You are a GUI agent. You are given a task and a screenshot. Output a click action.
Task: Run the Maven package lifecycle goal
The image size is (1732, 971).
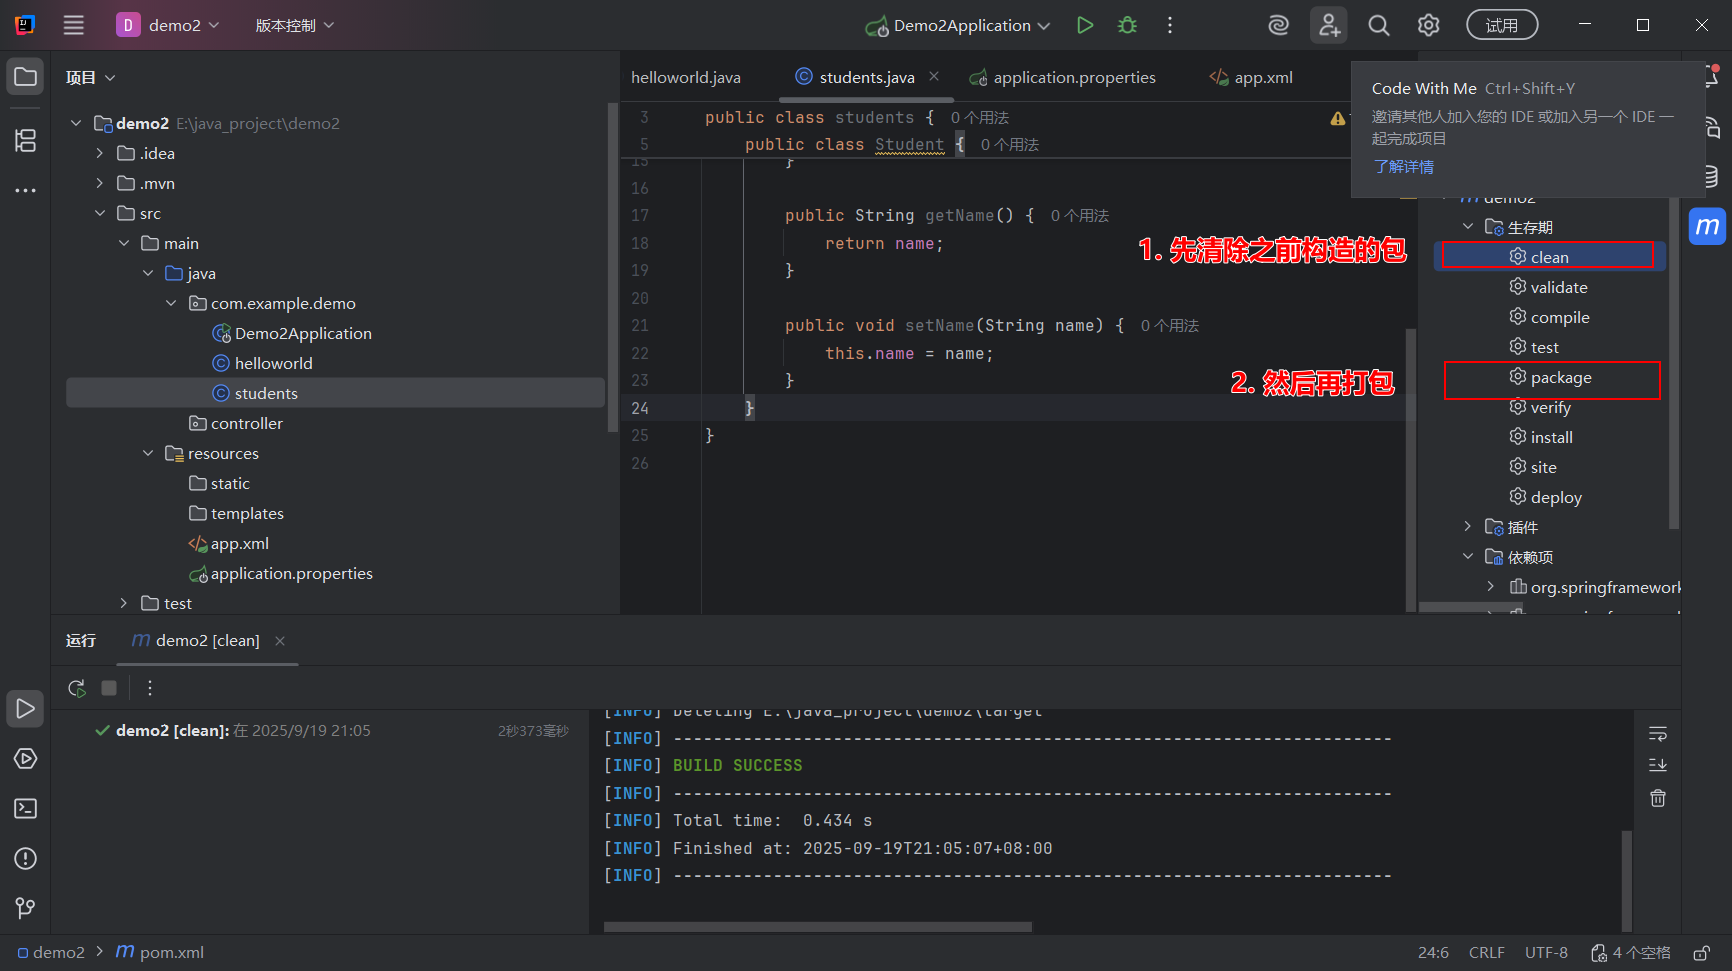pos(1560,378)
